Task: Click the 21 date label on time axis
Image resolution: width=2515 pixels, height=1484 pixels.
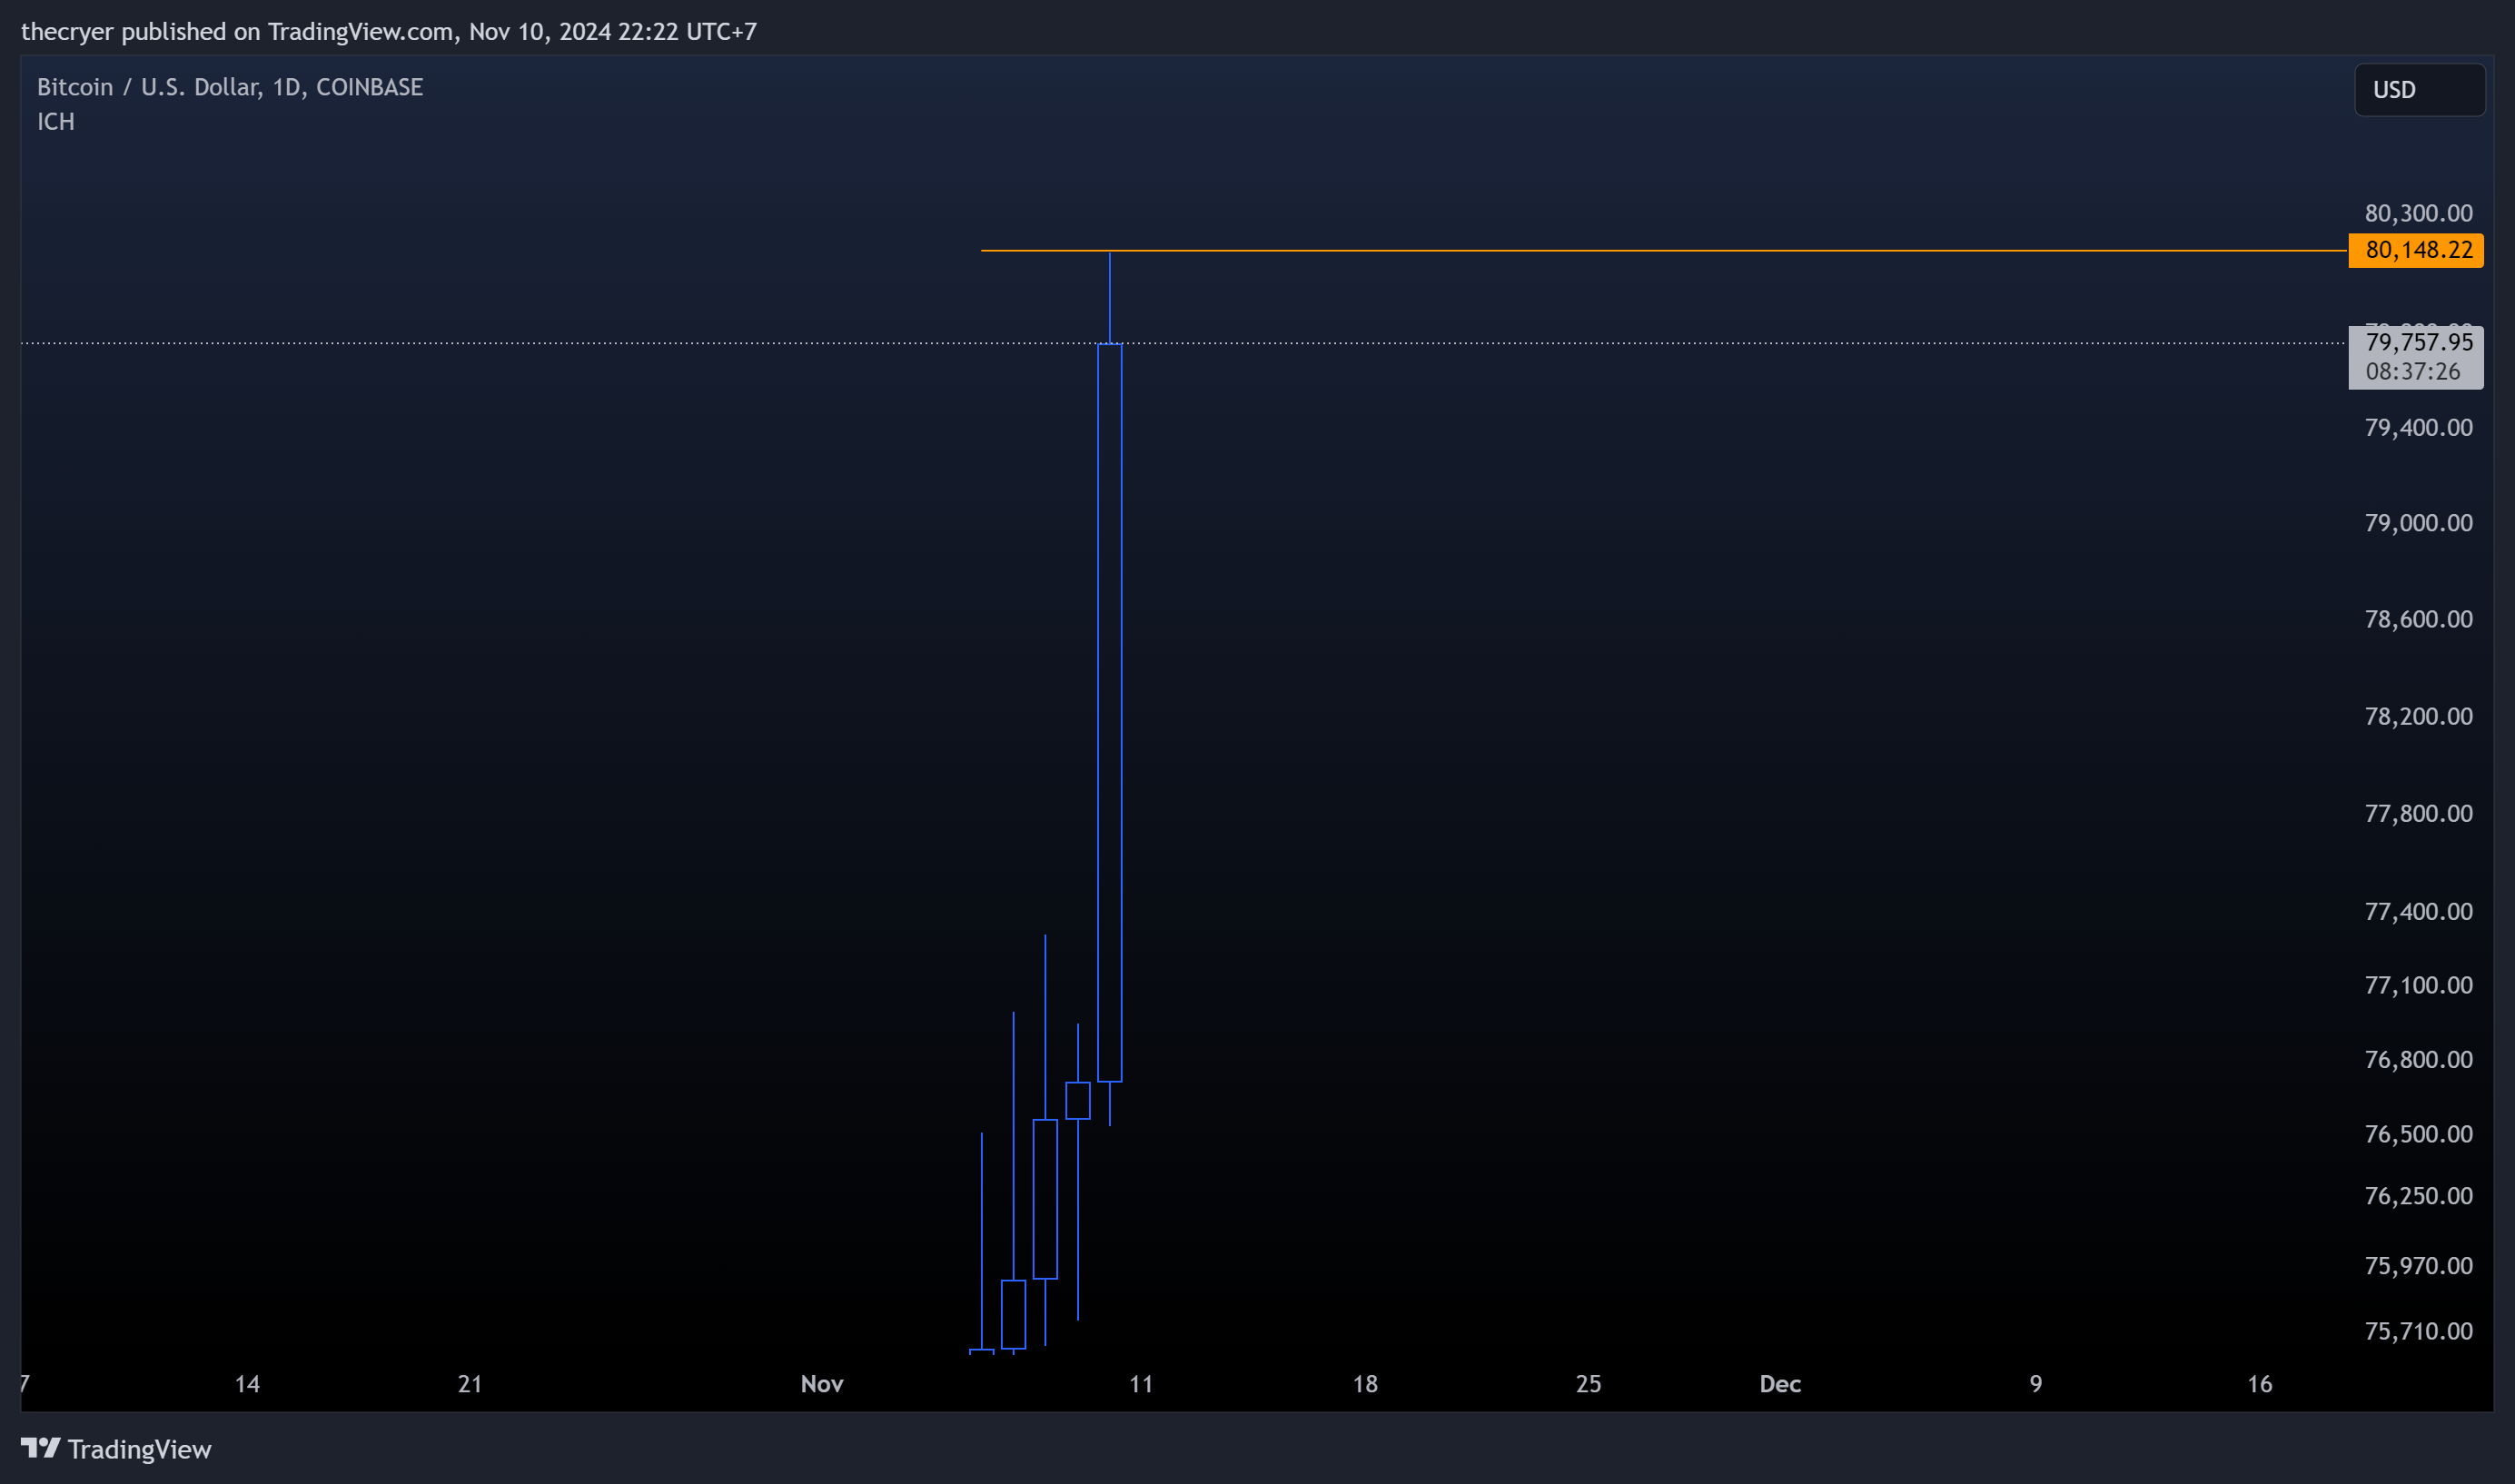Action: click(470, 1384)
